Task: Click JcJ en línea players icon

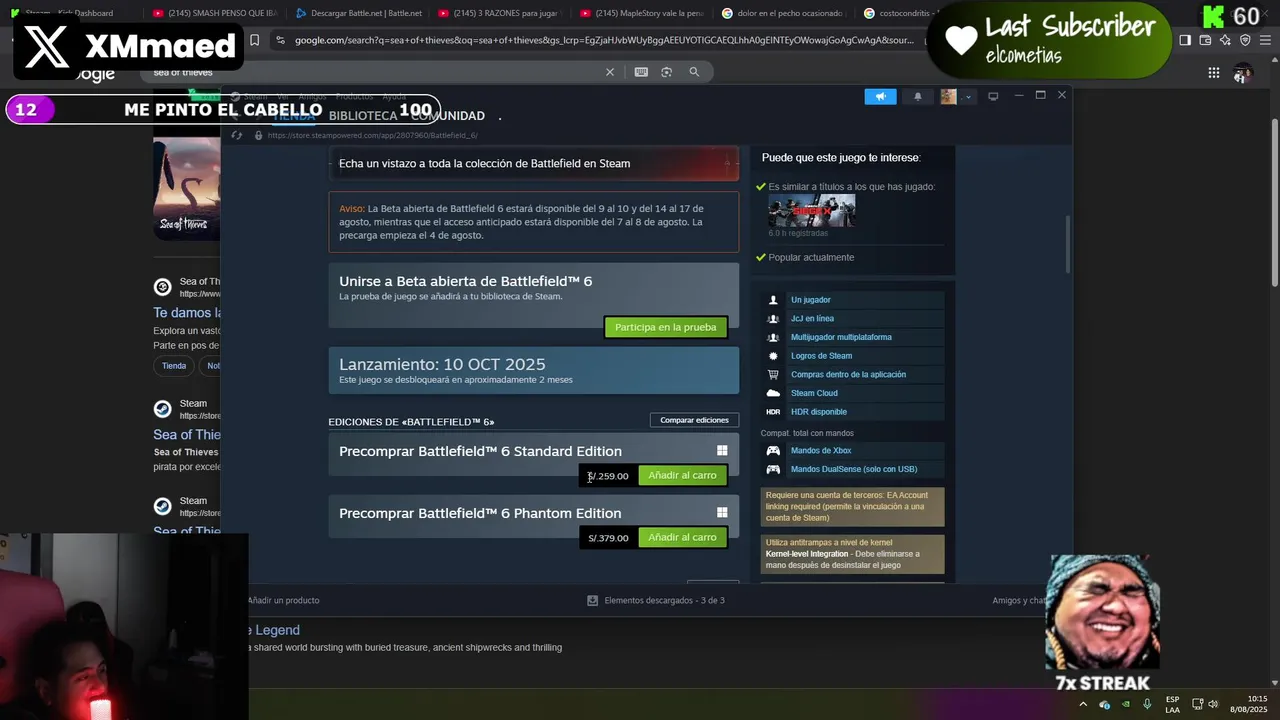Action: (773, 319)
